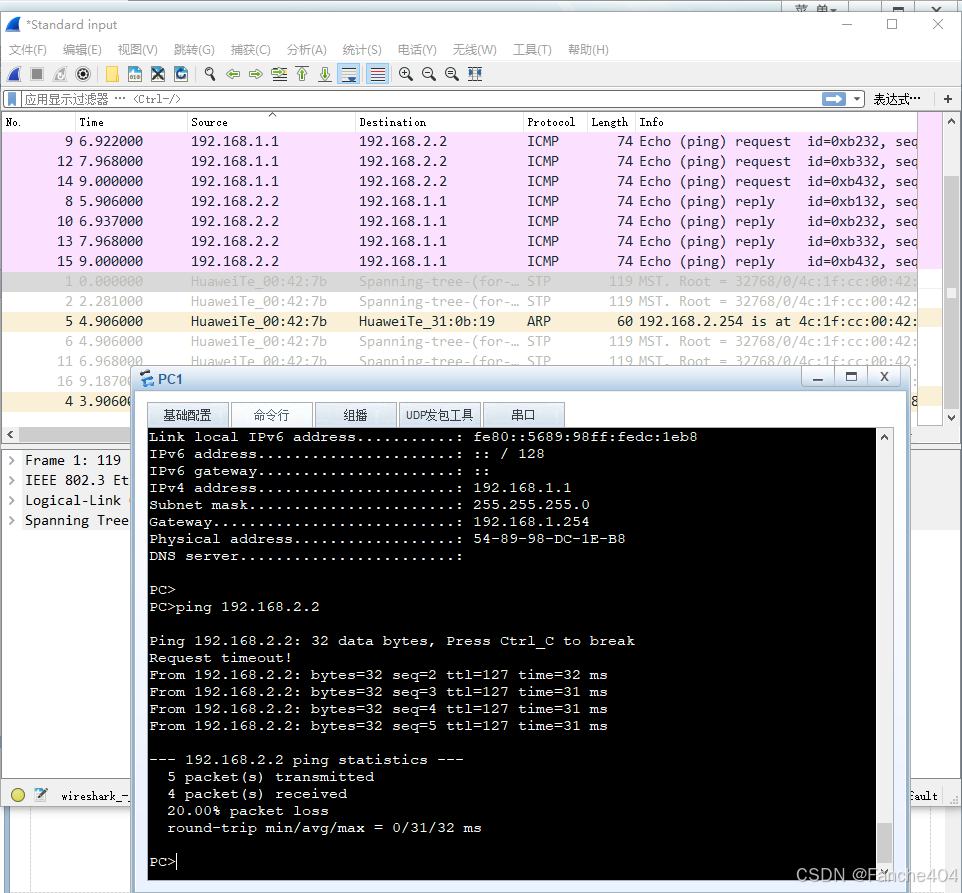
Task: Jump to last packet down-arrow icon
Action: (x=325, y=74)
